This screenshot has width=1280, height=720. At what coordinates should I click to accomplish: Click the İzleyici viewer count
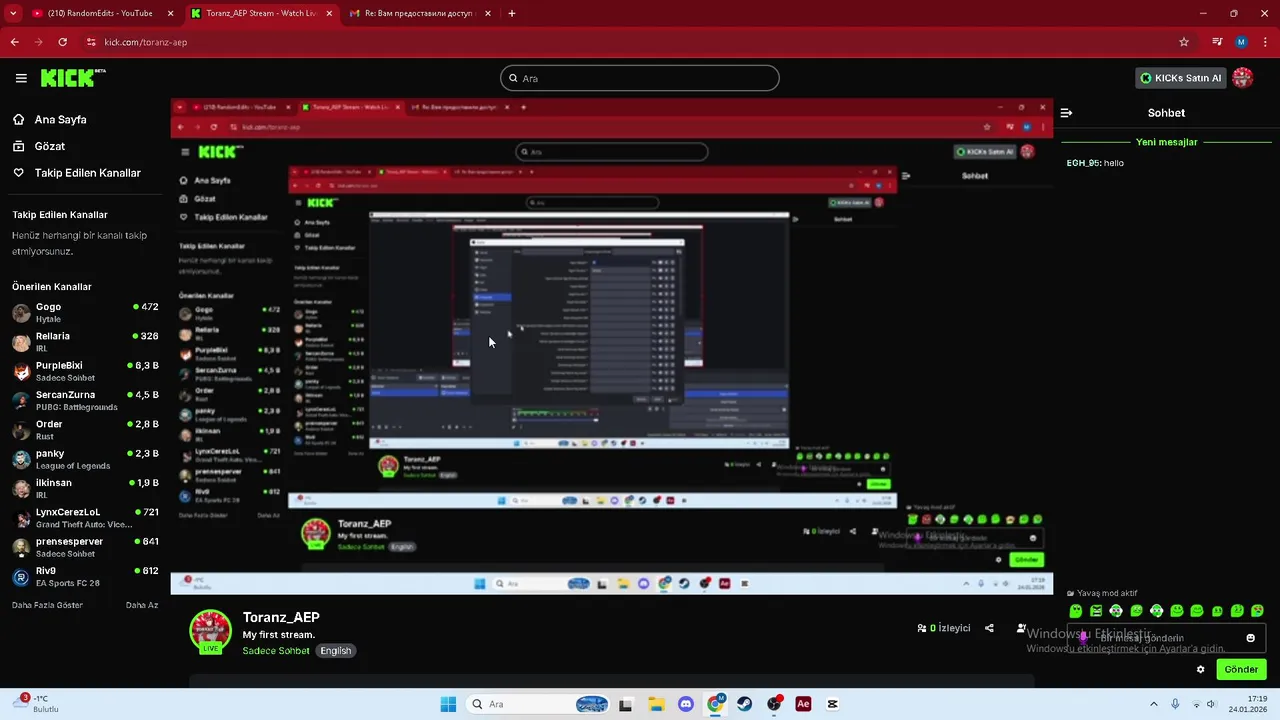click(944, 628)
